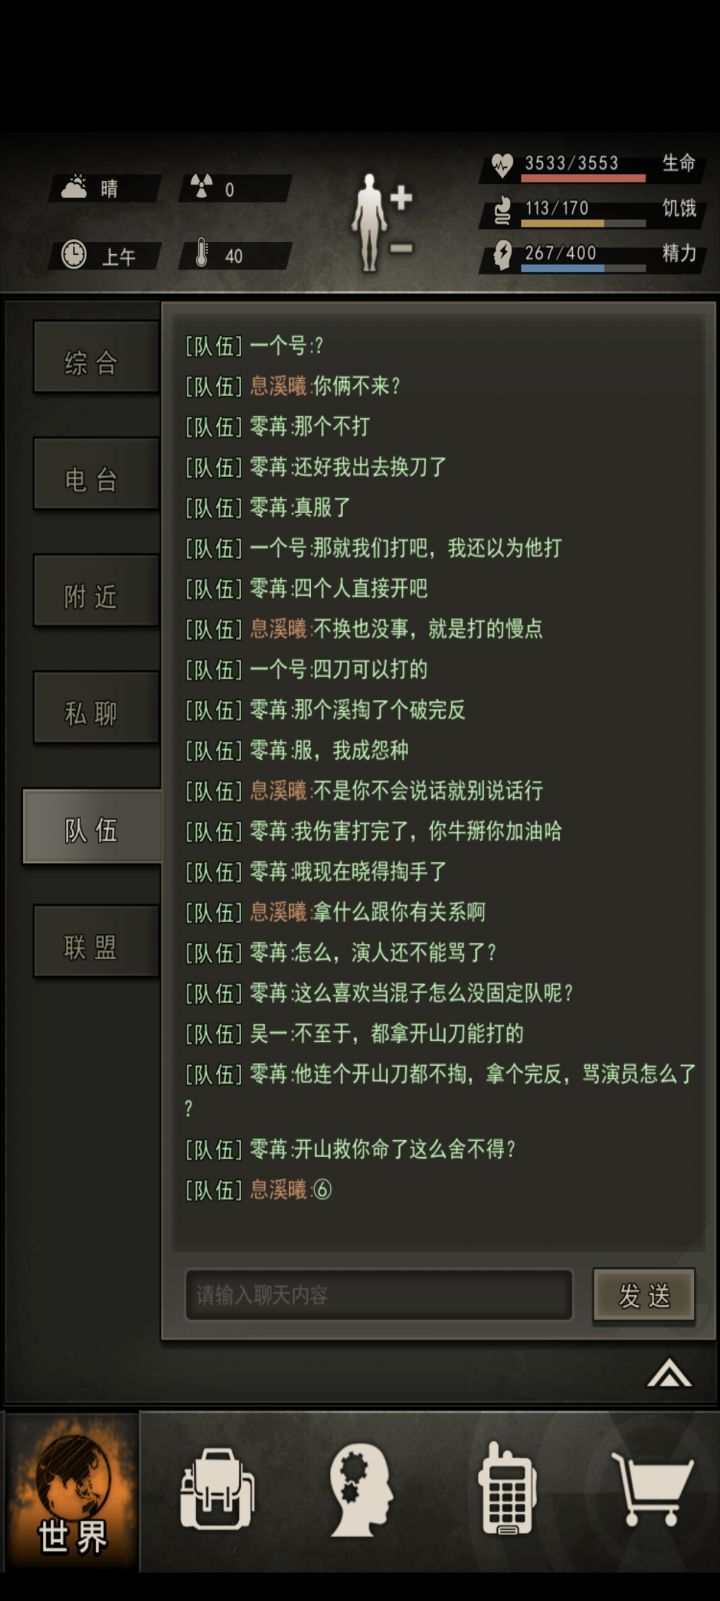Focus the chat message input field
The image size is (720, 1601).
click(378, 1295)
